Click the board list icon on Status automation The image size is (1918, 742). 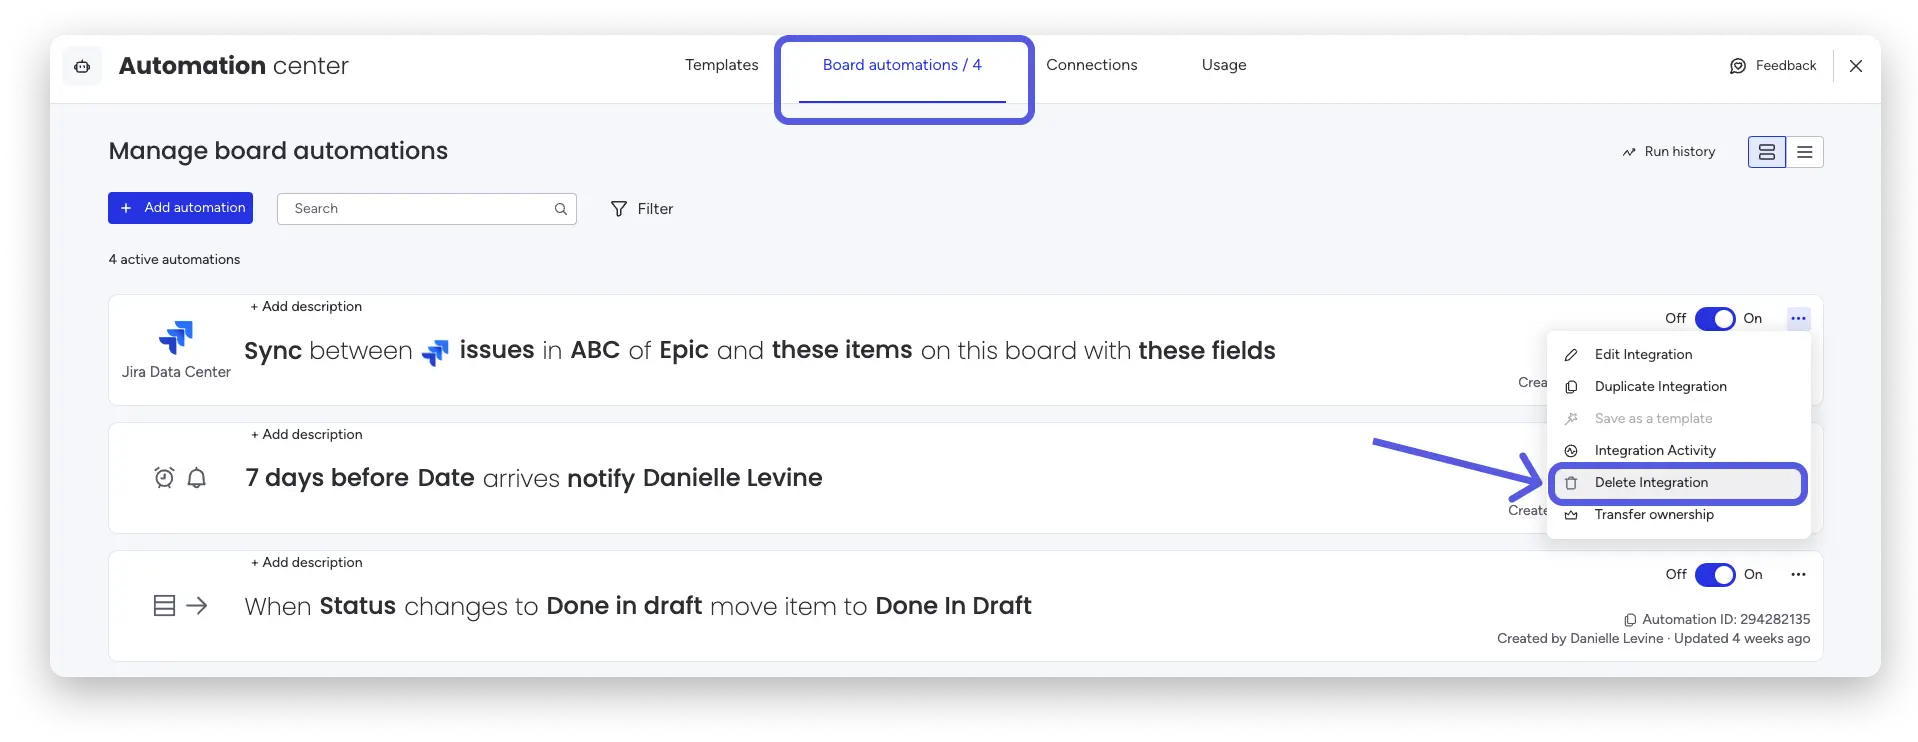pyautogui.click(x=164, y=606)
